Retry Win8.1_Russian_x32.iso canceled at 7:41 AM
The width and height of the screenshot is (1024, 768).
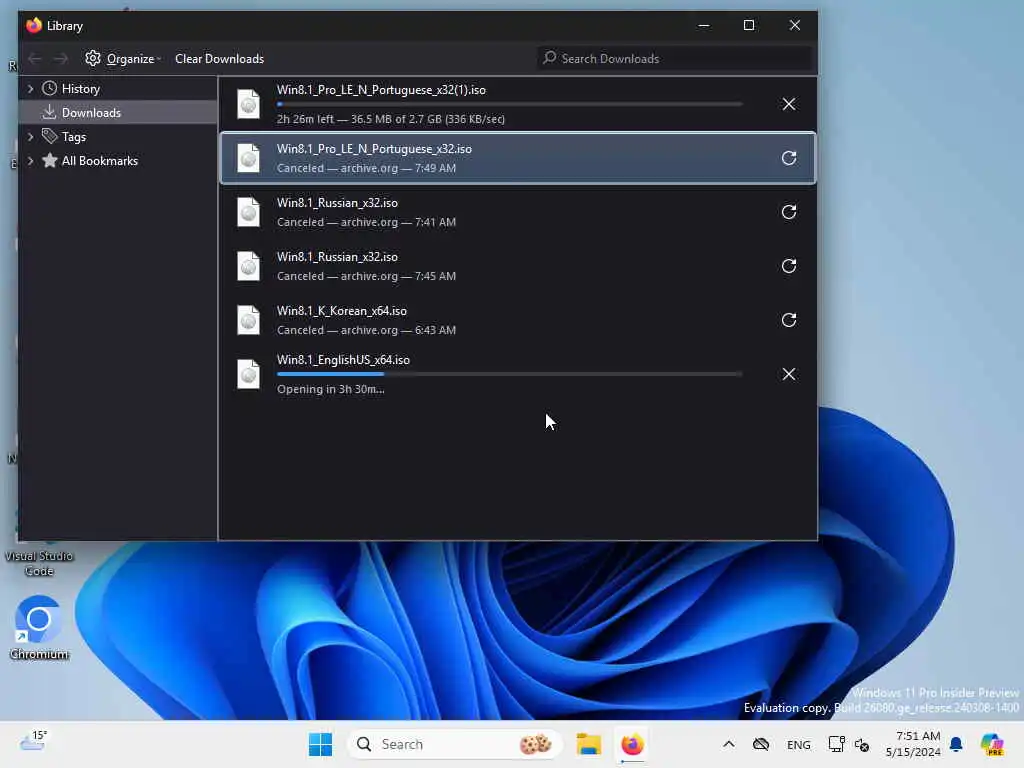tap(788, 212)
